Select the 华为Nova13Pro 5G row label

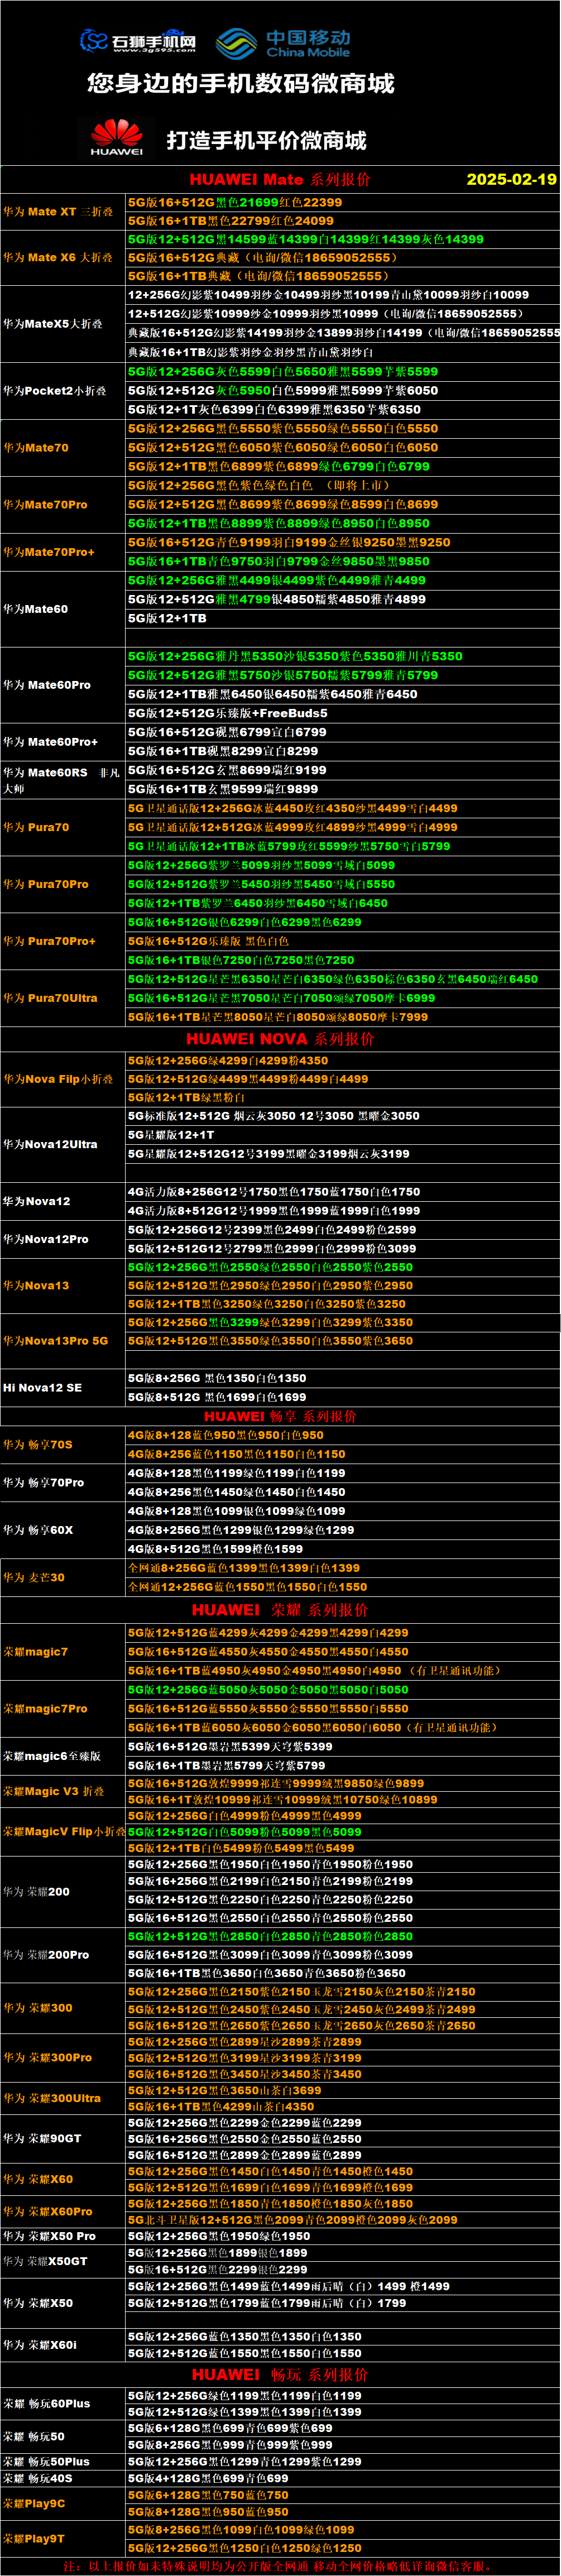point(55,1341)
